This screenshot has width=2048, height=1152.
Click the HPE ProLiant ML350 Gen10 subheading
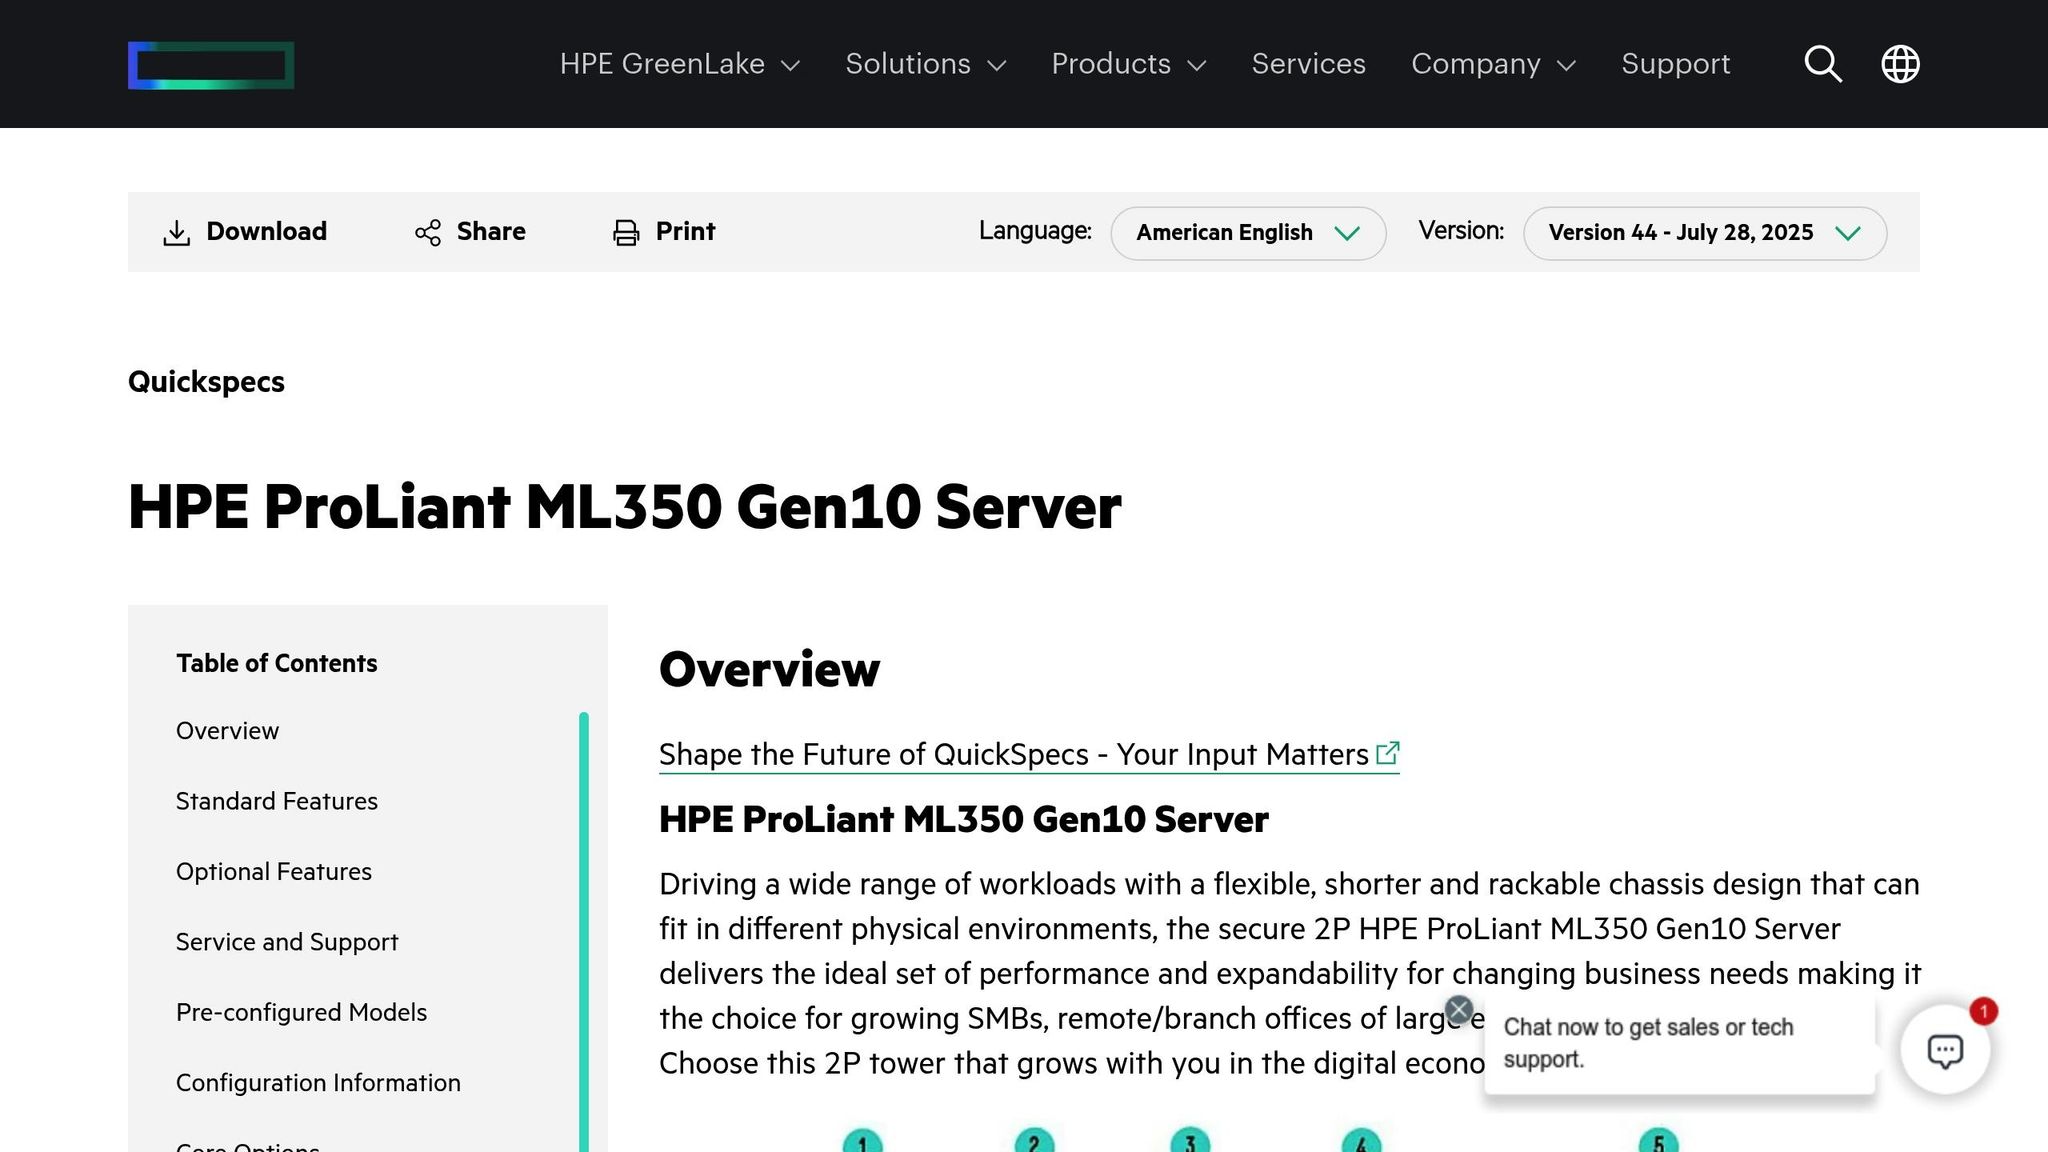pos(963,819)
